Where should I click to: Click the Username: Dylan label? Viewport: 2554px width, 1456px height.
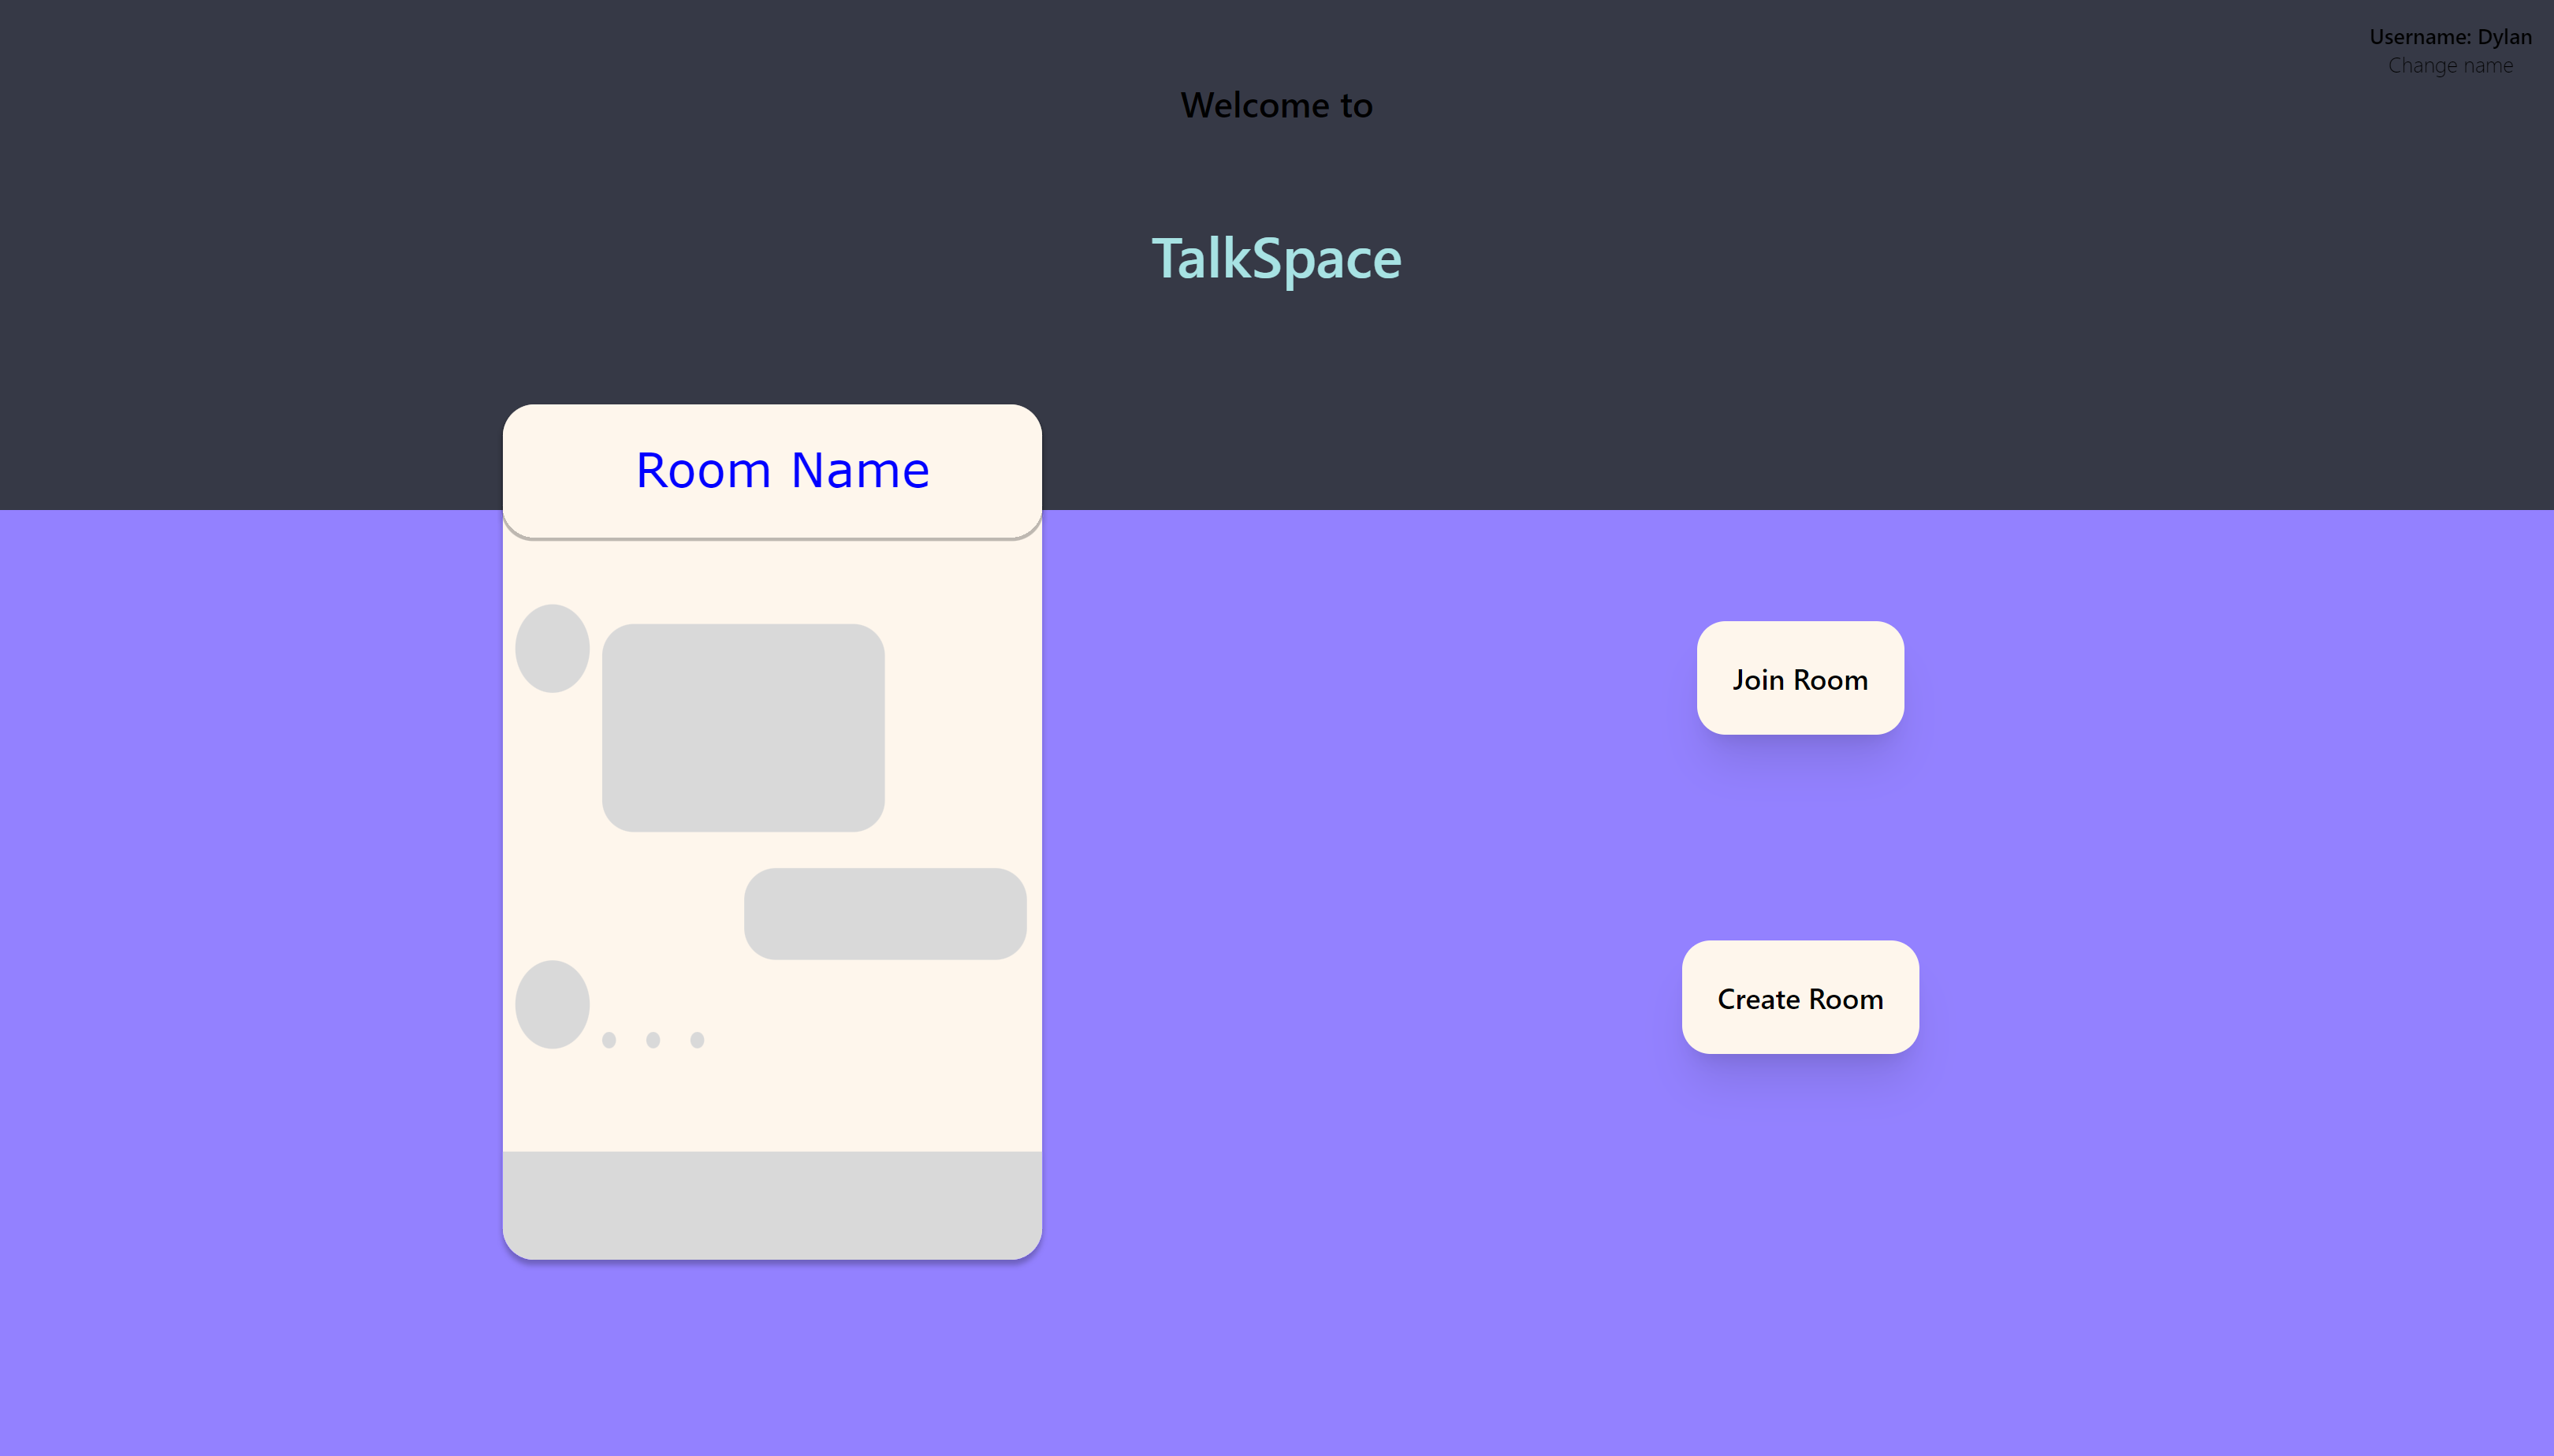tap(2449, 37)
